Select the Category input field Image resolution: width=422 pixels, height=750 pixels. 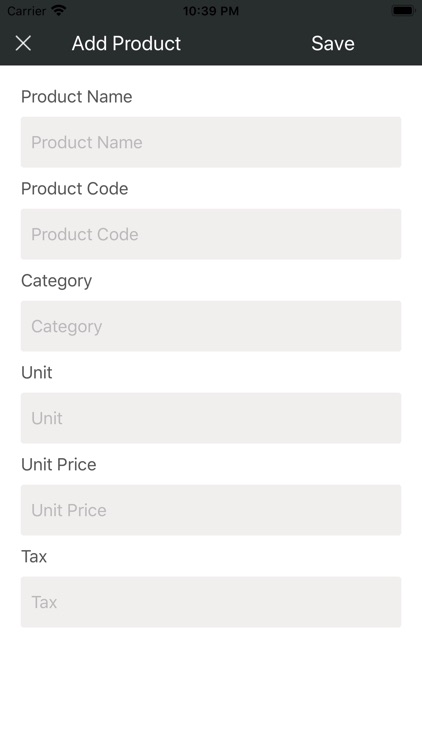pos(211,326)
